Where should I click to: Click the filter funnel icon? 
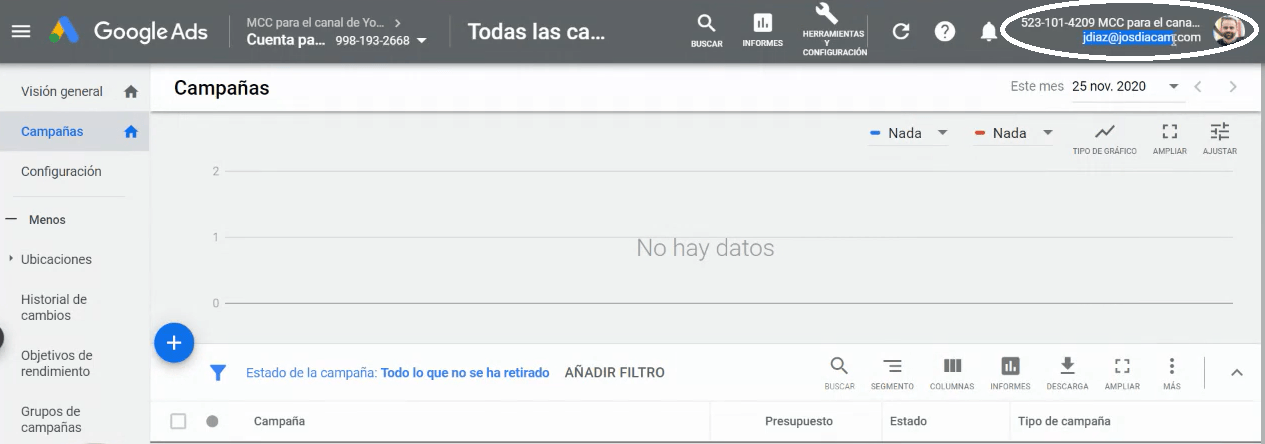218,373
